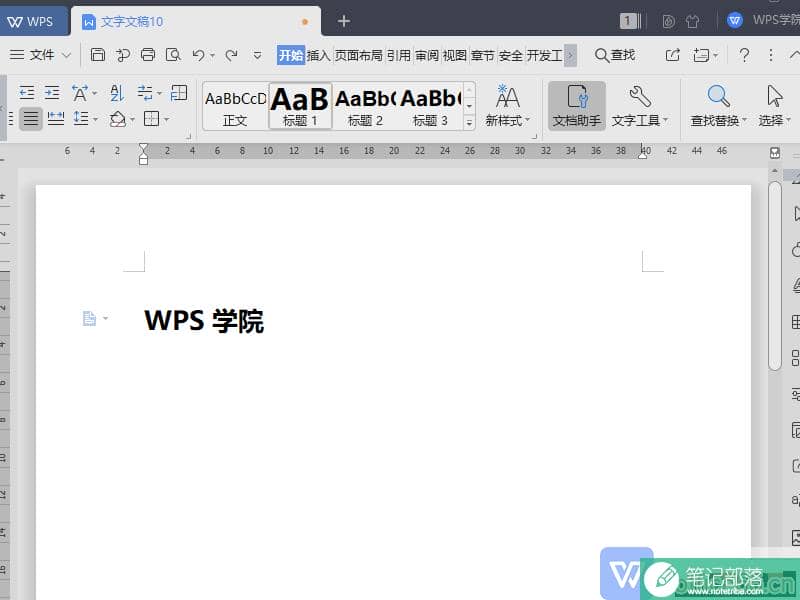Screen dimensions: 800x600
Task: Click the 选择 selection arrow tool
Action: click(774, 106)
